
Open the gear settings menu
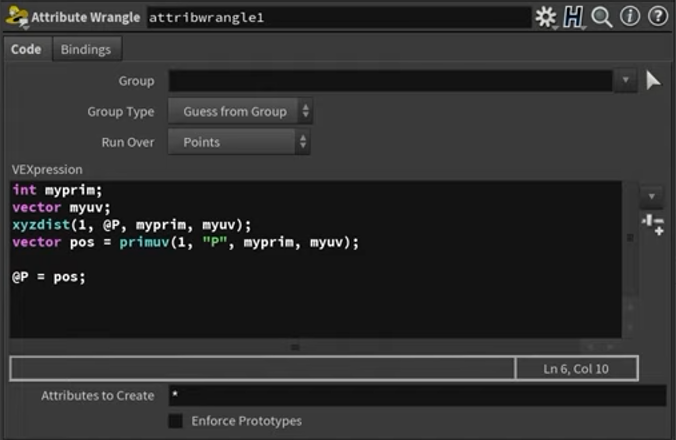tap(546, 17)
